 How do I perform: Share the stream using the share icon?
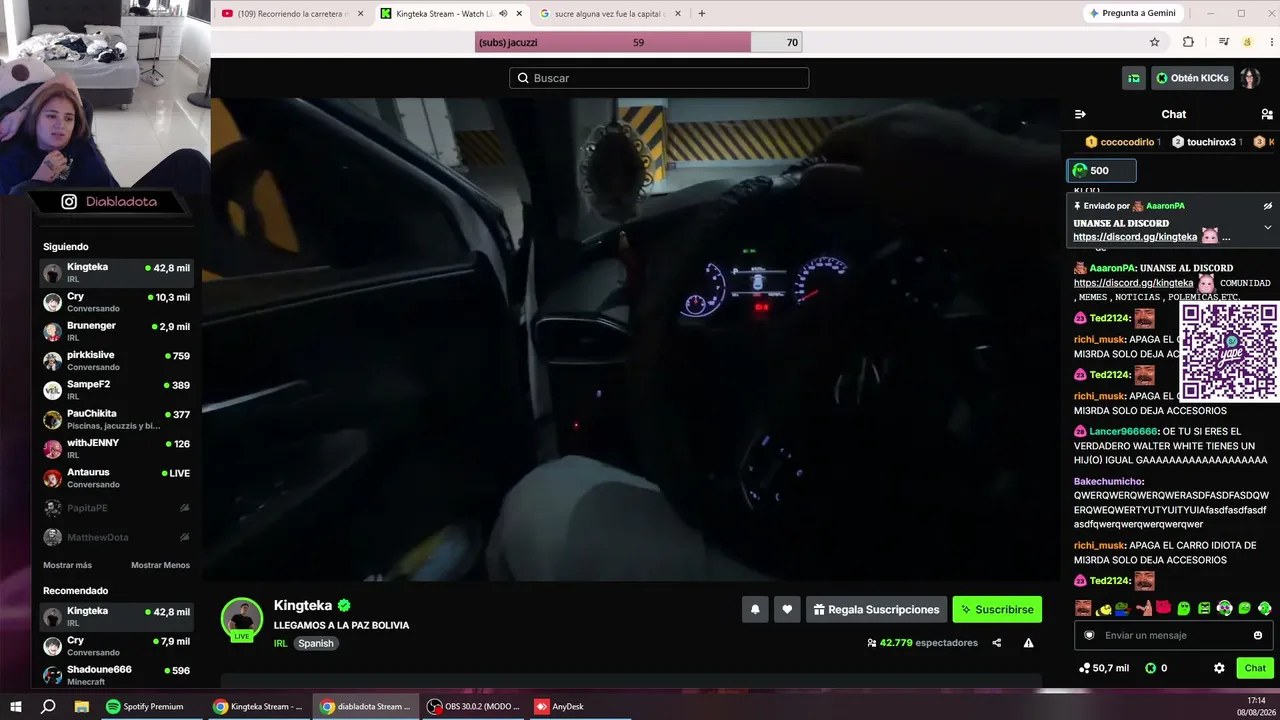(x=996, y=643)
